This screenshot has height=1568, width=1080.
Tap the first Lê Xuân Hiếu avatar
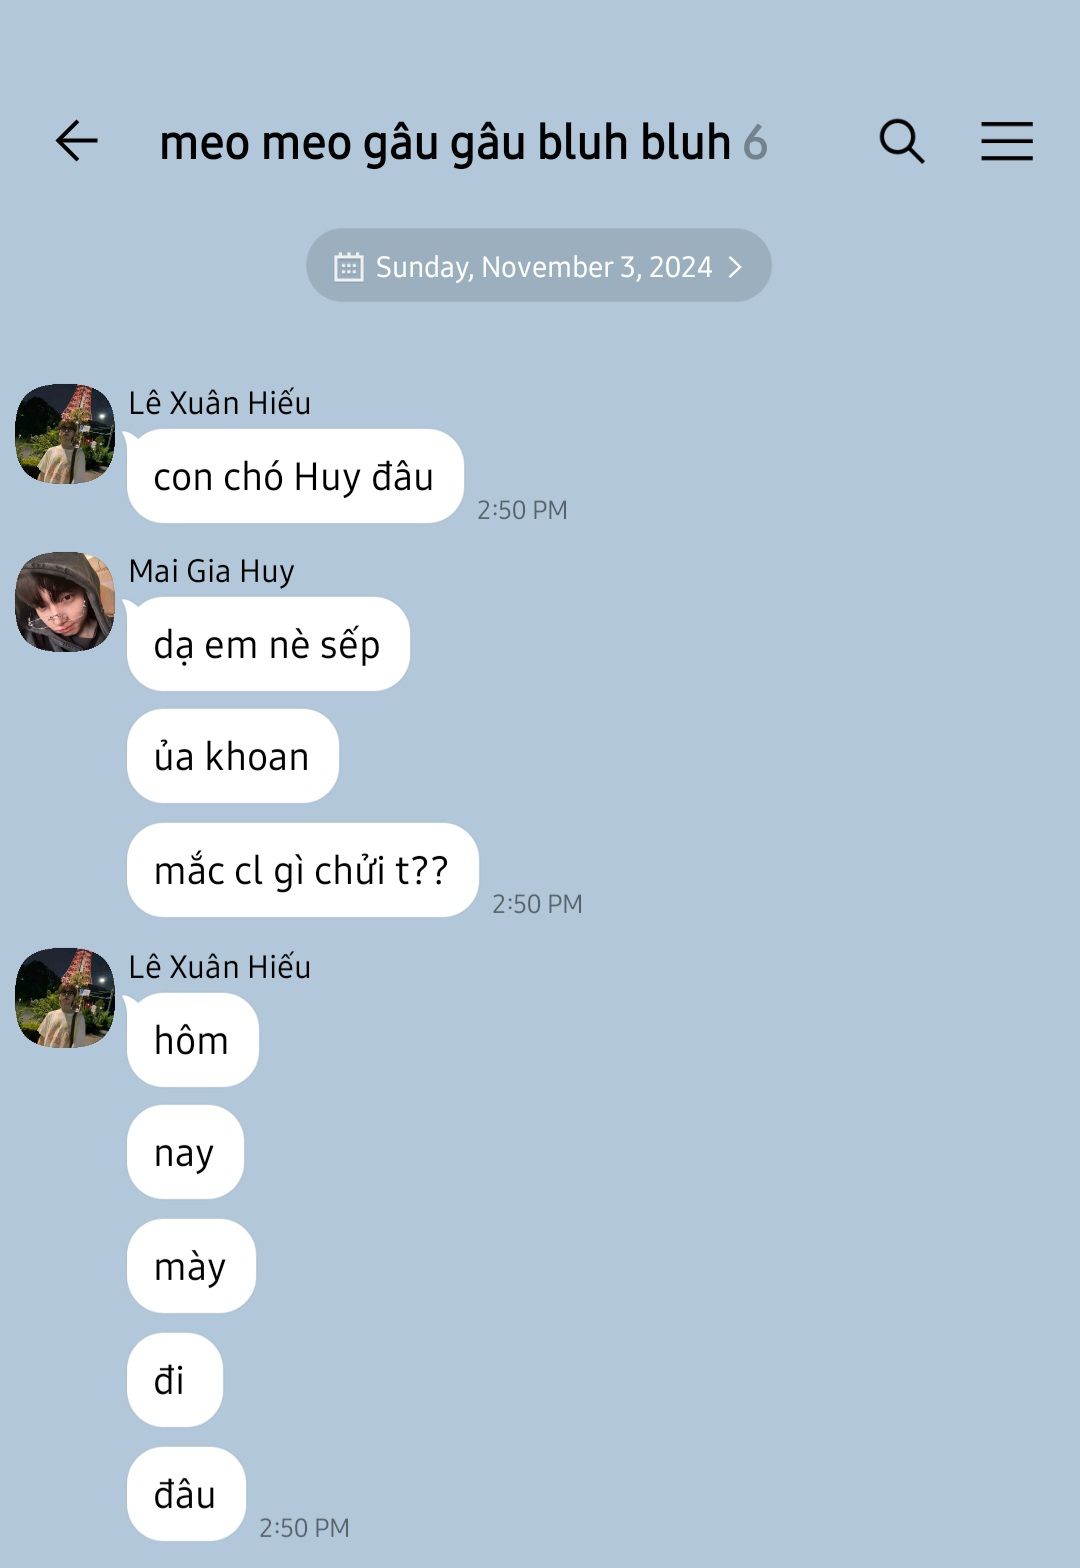(x=65, y=434)
